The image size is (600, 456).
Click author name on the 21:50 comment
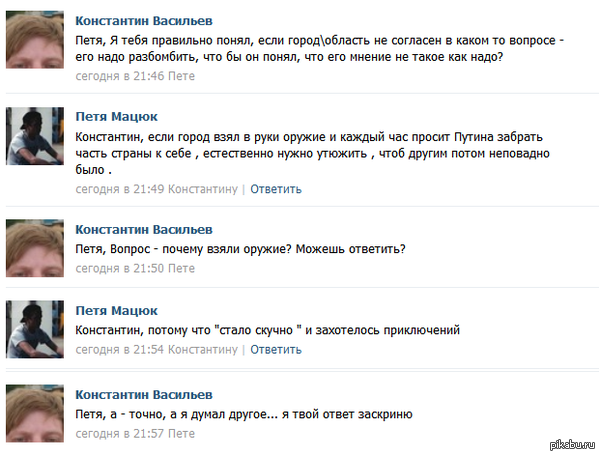[143, 229]
